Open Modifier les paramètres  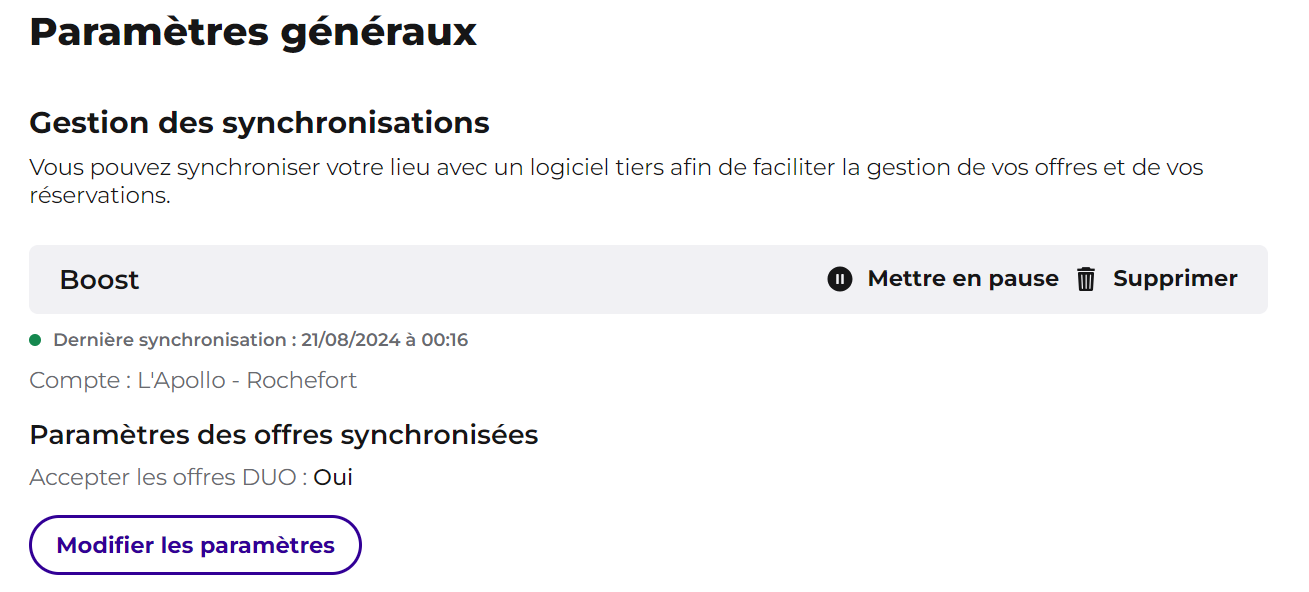(195, 545)
